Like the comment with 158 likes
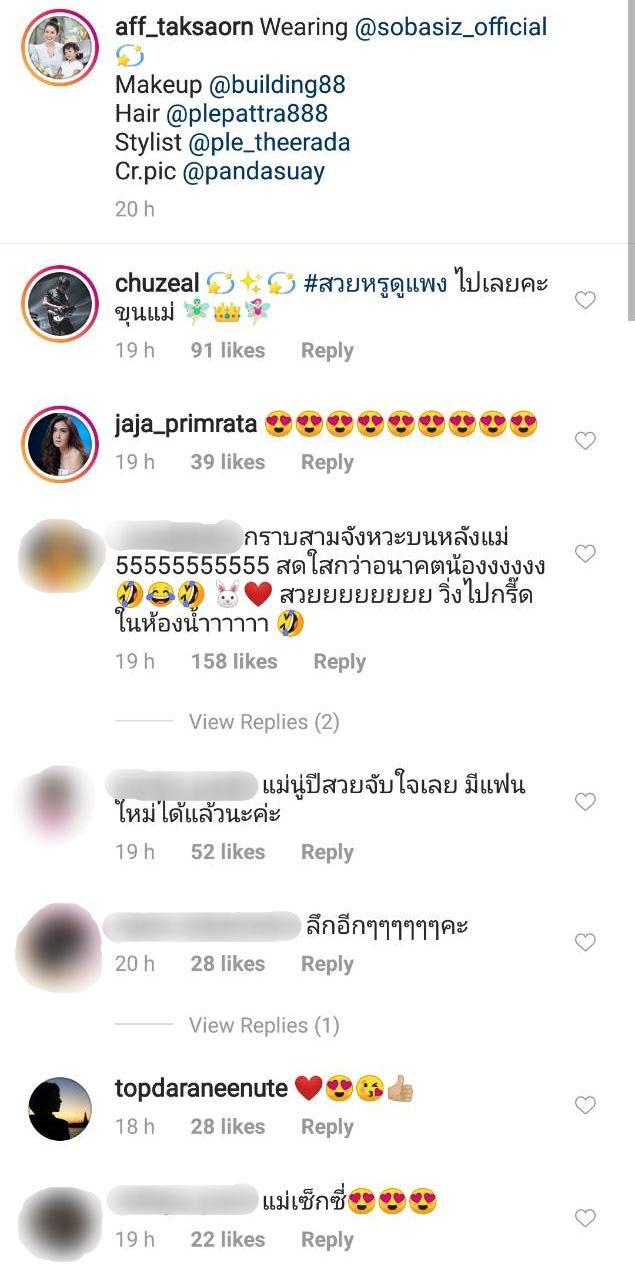 tap(585, 553)
